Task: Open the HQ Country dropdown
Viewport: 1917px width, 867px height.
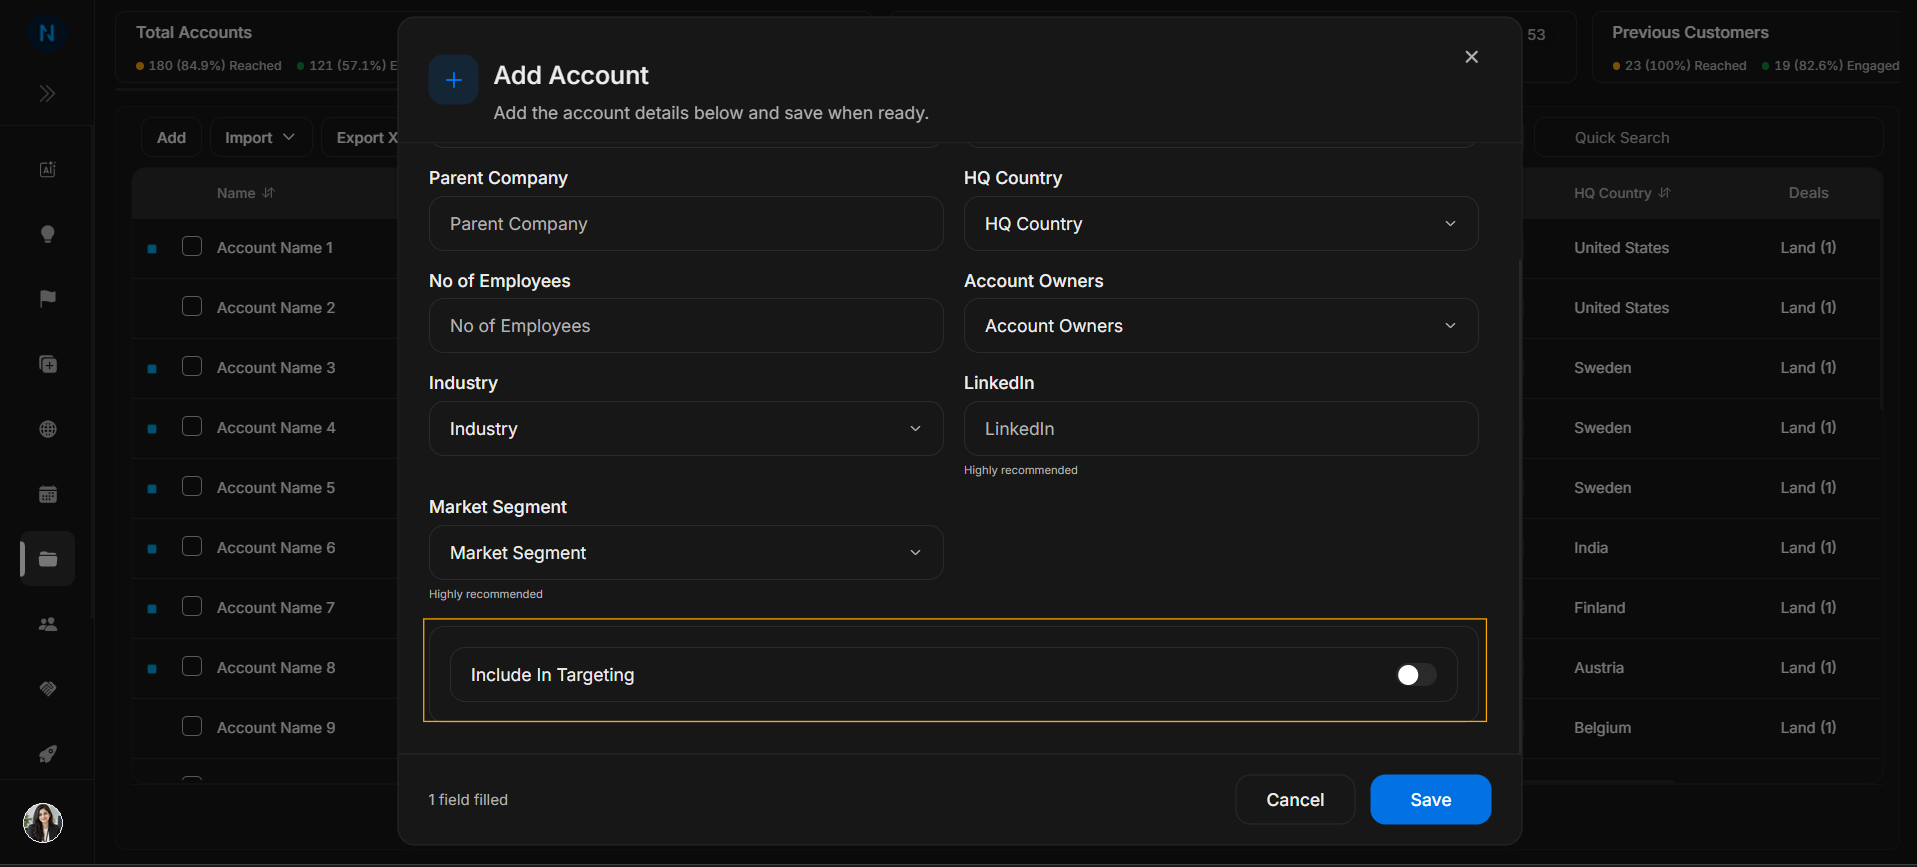Action: pyautogui.click(x=1220, y=224)
